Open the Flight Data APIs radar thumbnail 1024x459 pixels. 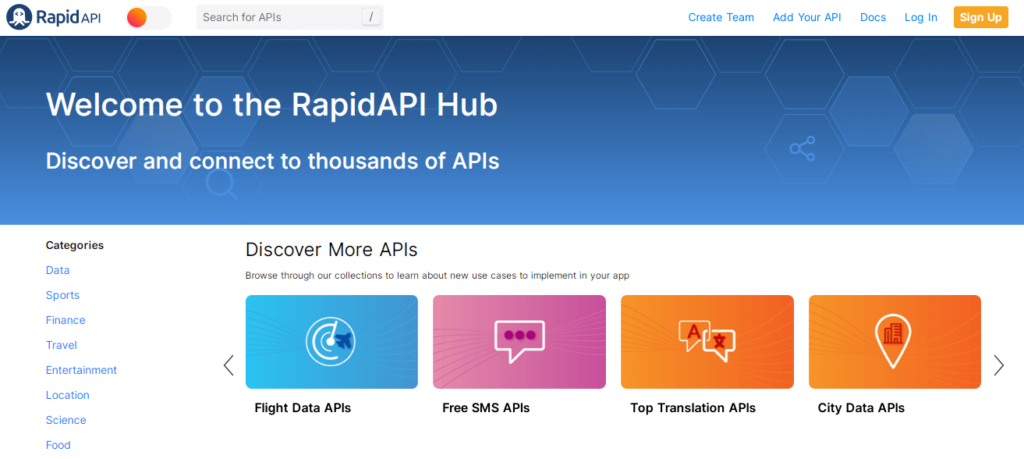332,342
